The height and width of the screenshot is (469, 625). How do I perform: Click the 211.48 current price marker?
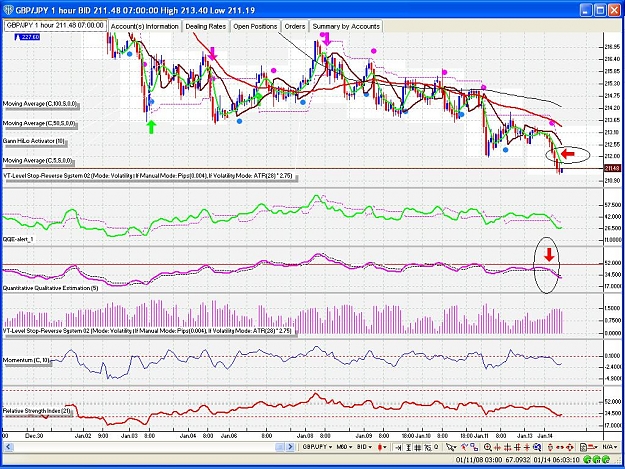coord(612,169)
